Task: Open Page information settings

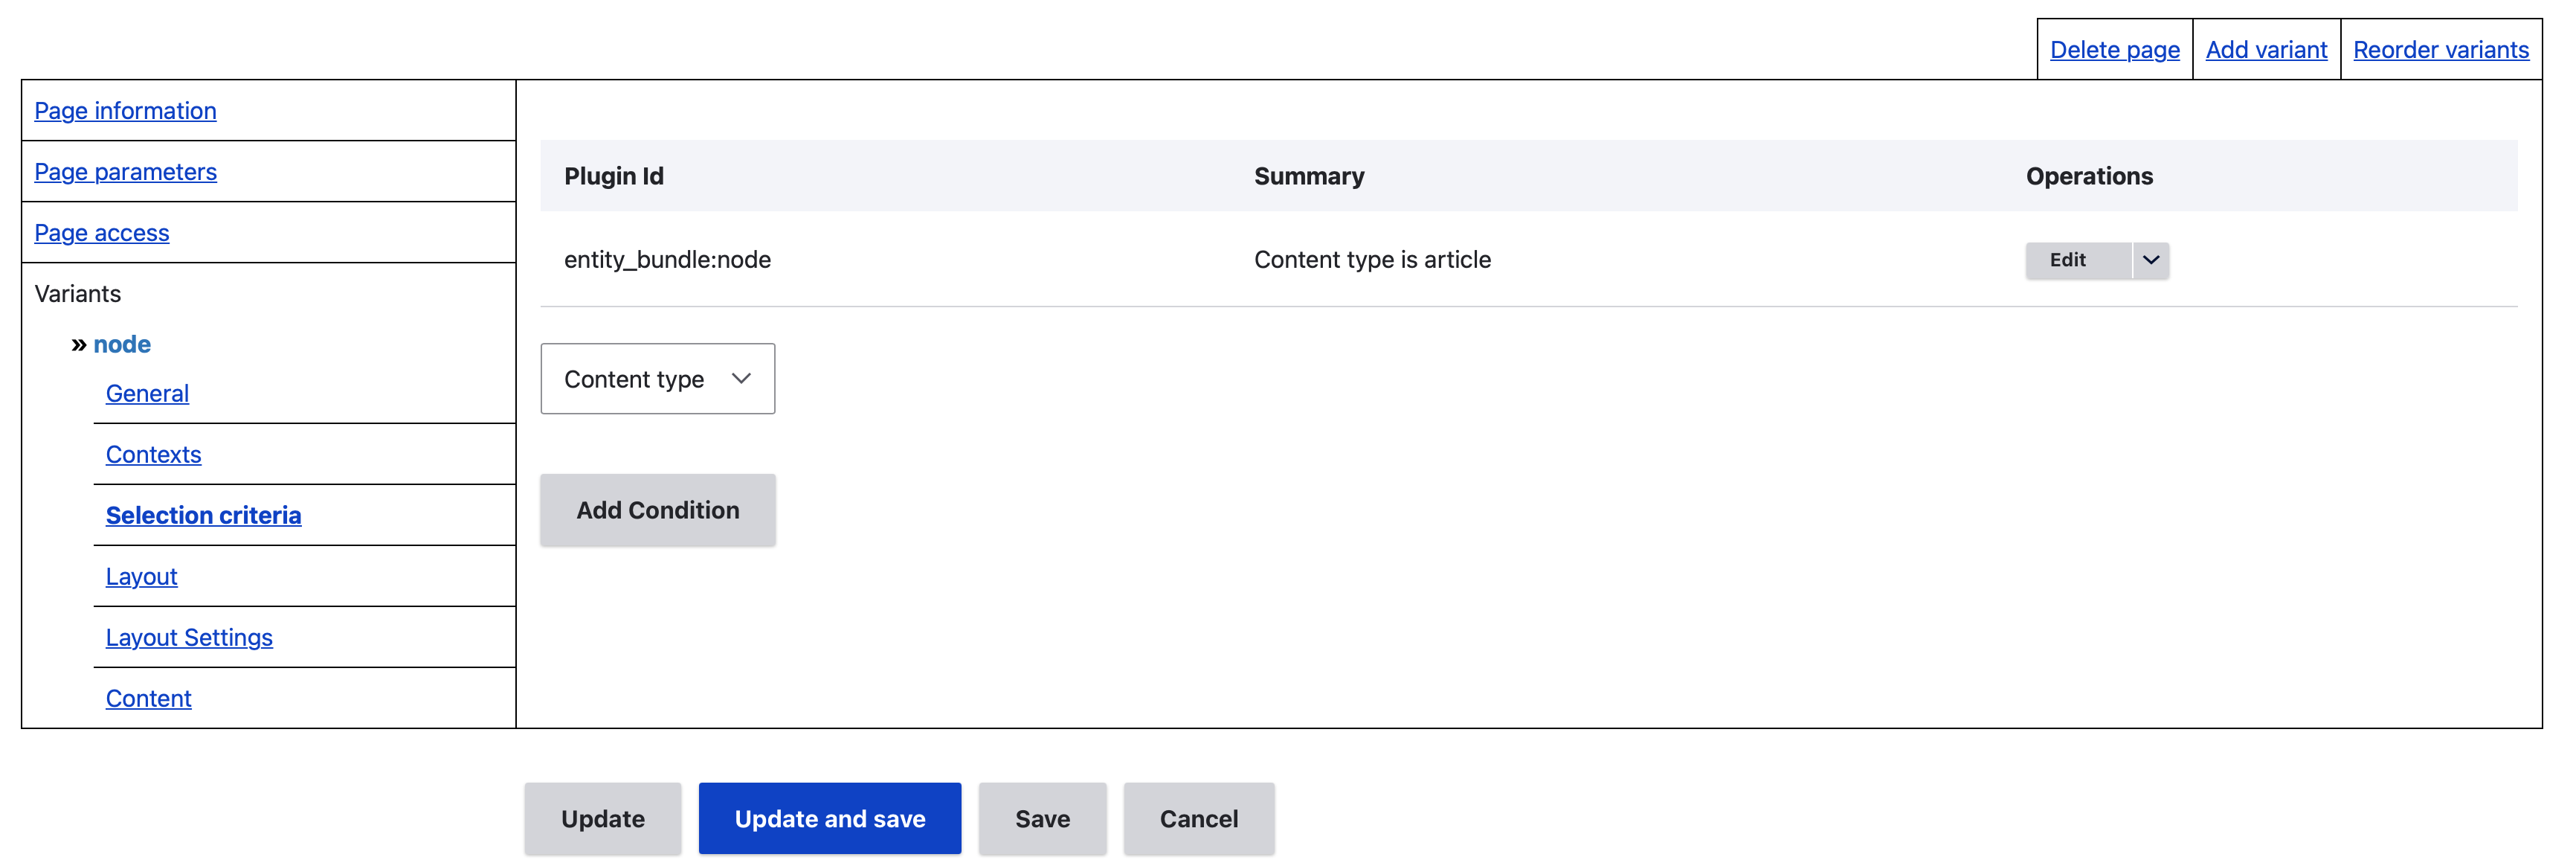Action: [125, 110]
